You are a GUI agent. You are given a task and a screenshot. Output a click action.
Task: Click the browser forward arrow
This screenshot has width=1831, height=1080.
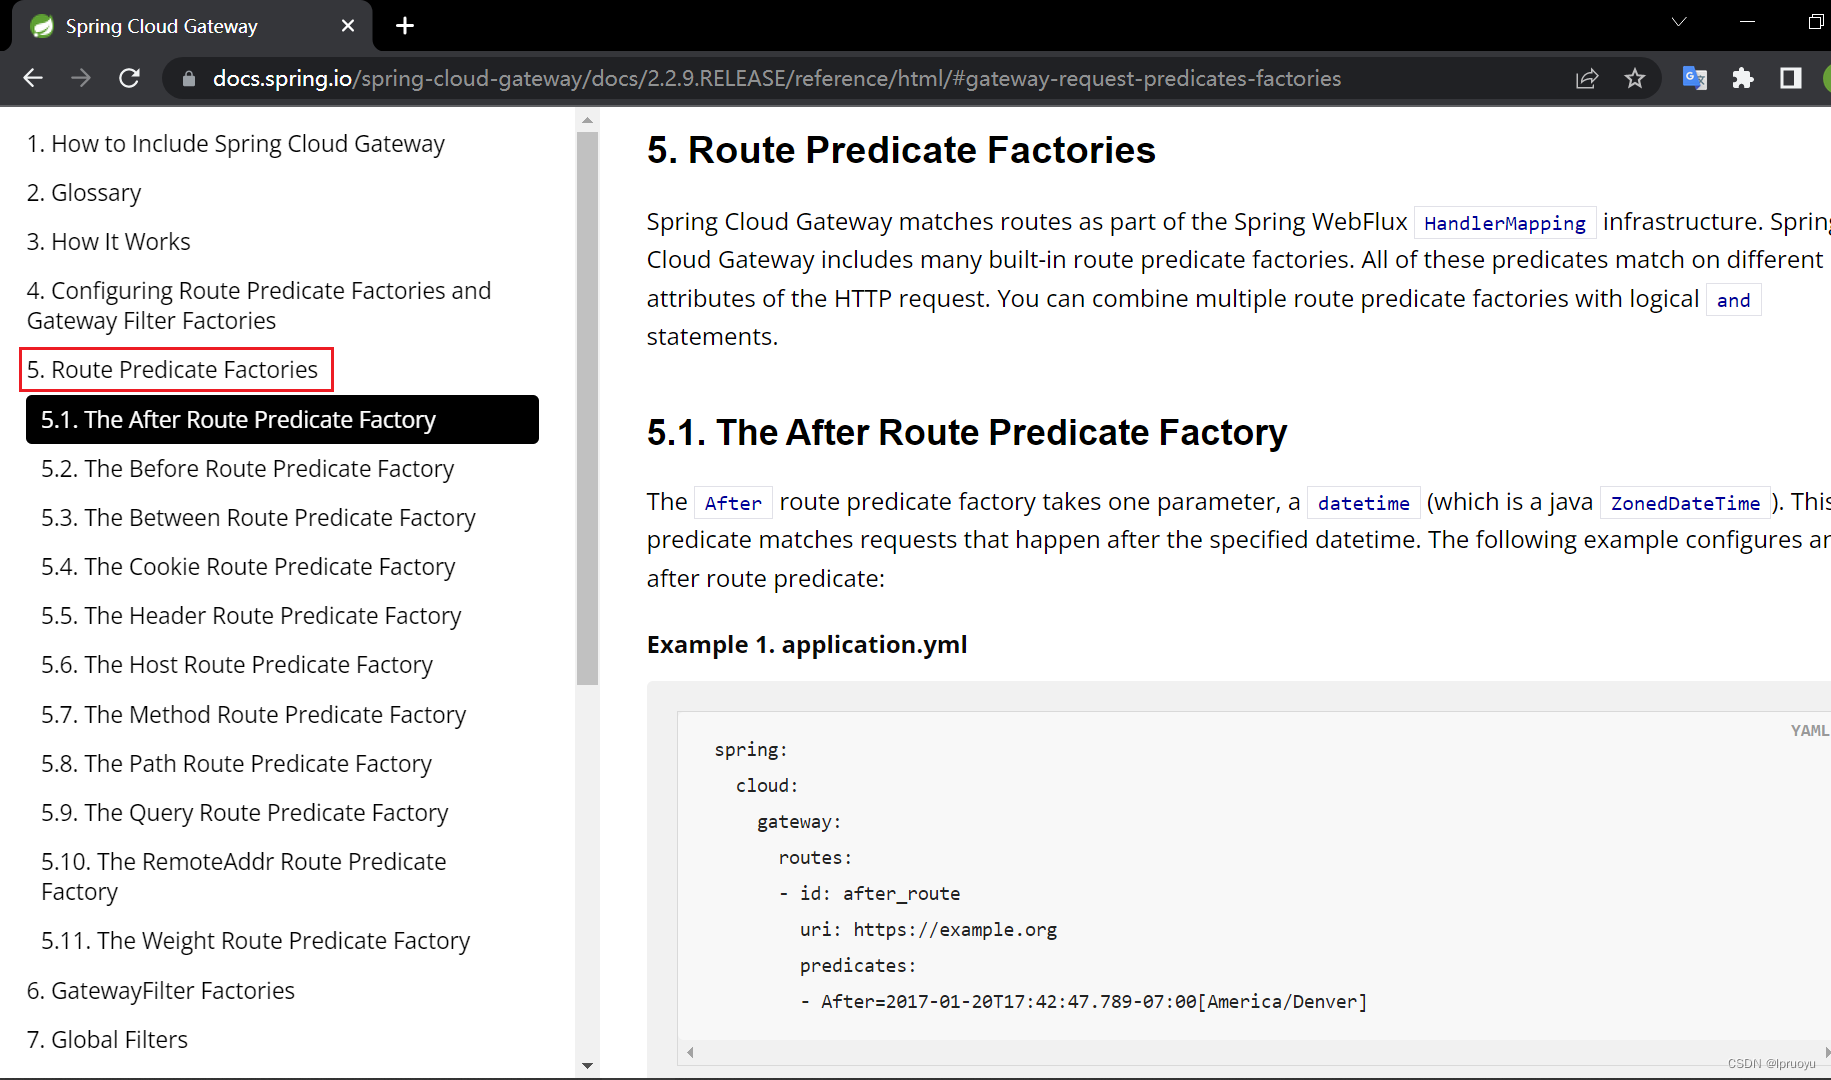coord(81,78)
